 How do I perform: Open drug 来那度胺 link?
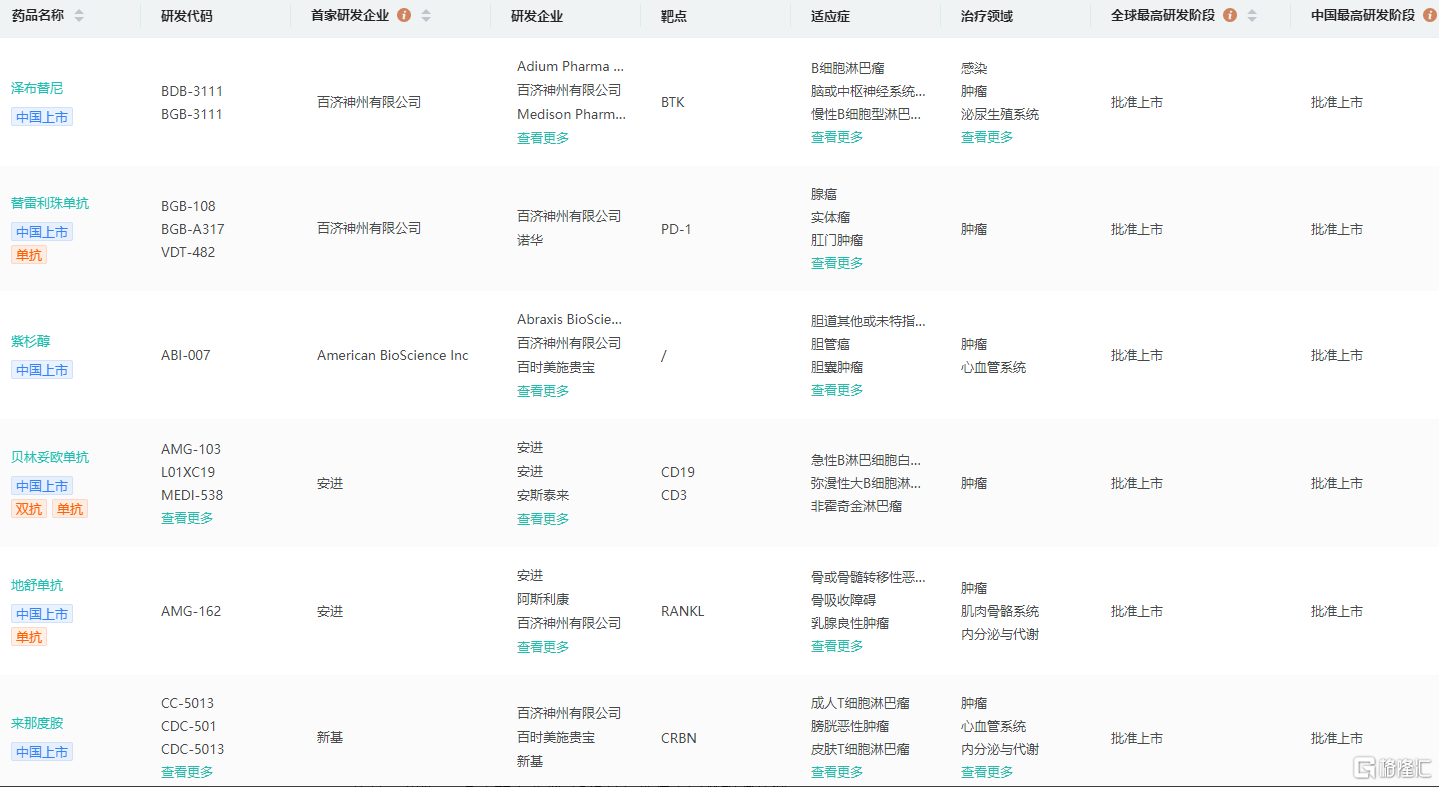(37, 723)
